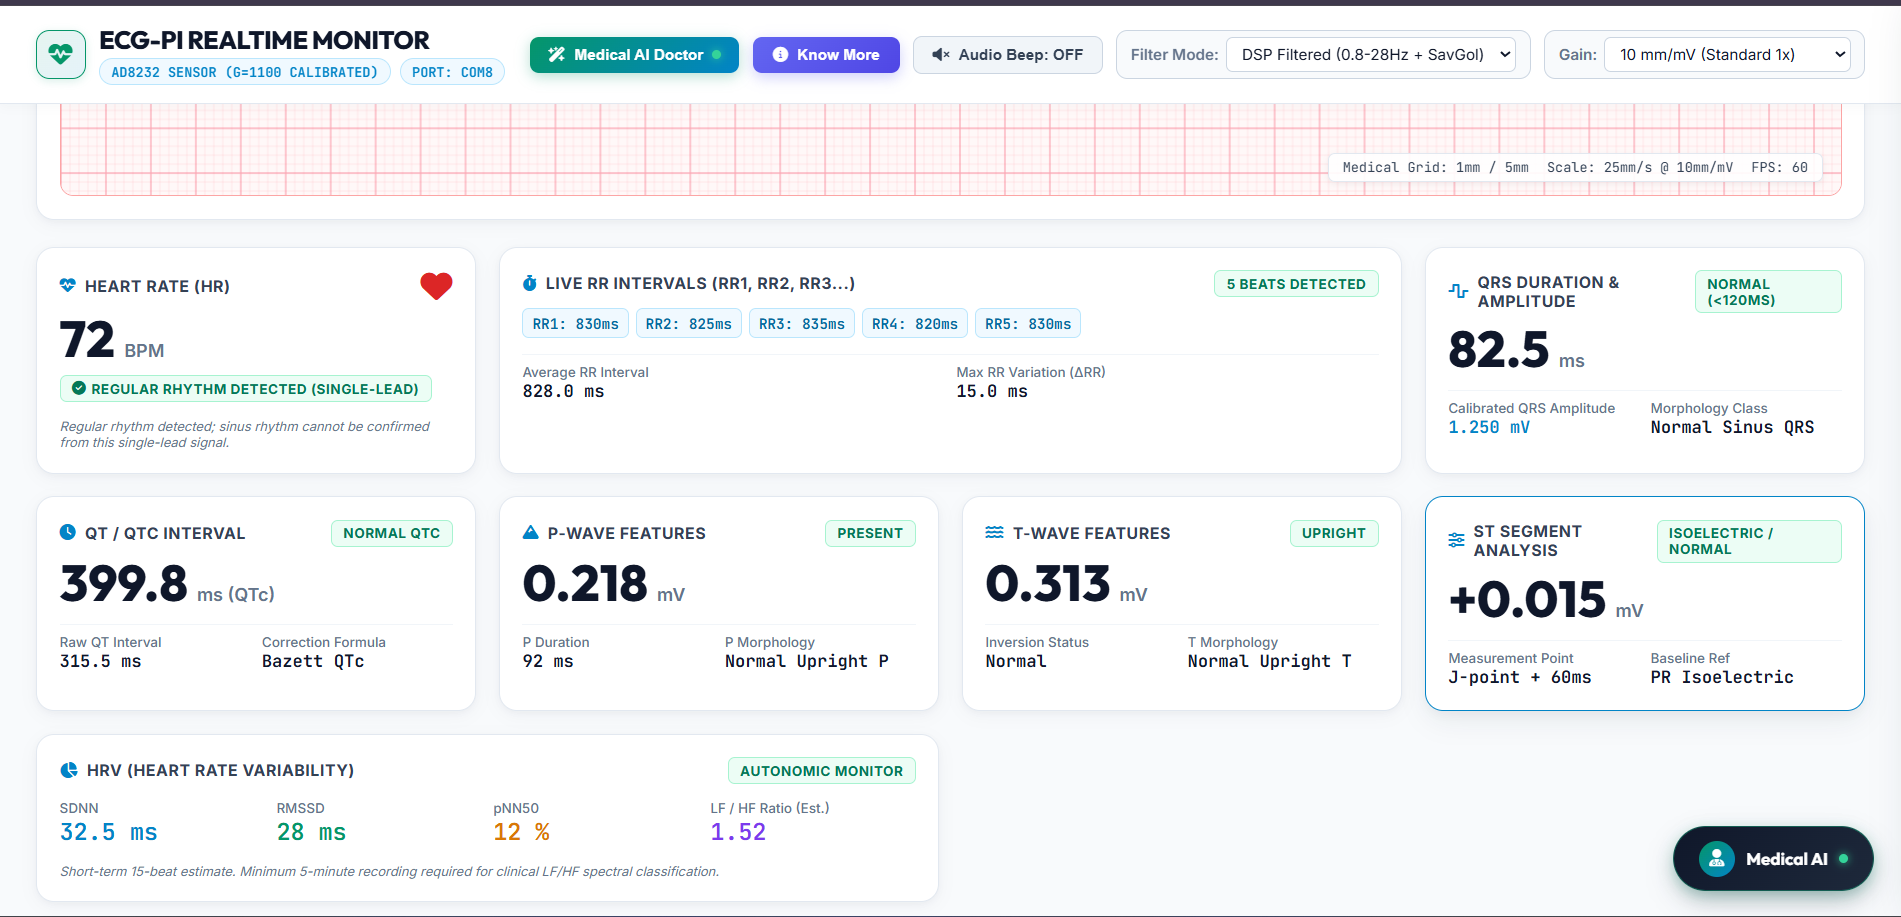This screenshot has height=917, width=1901.
Task: Click the Calibrated QRS Amplitude 1.250 mV
Action: coord(1489,427)
